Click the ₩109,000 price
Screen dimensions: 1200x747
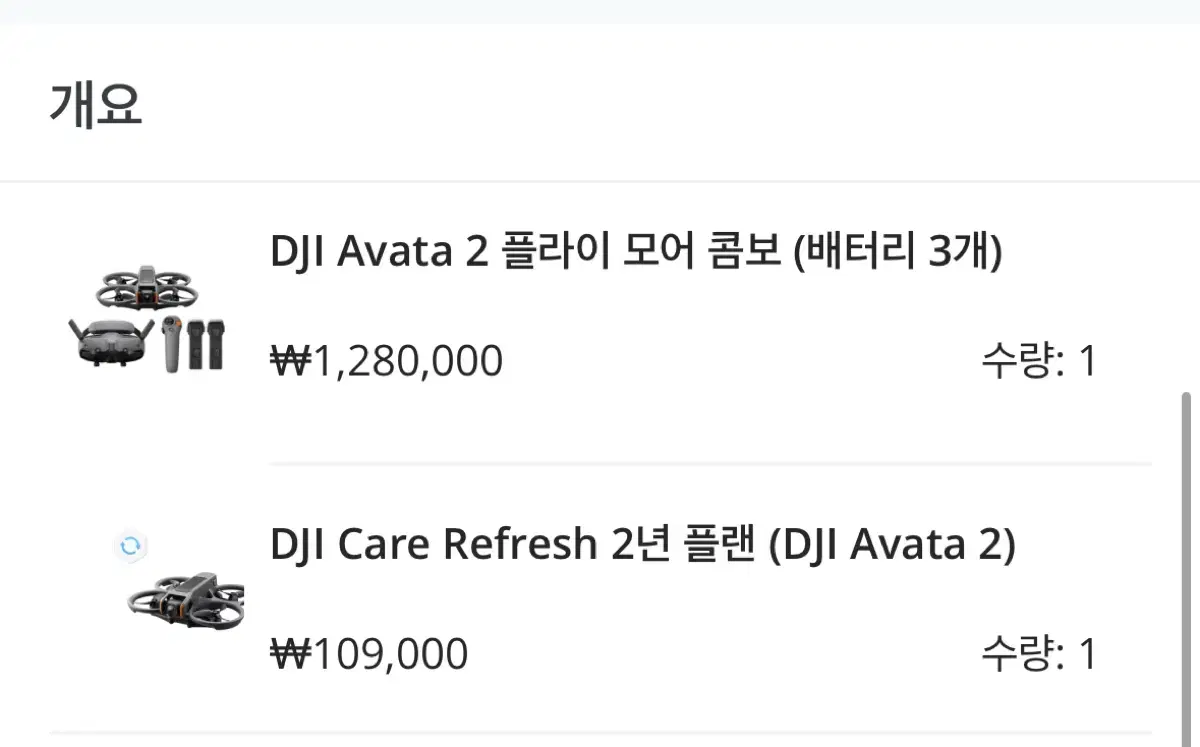point(369,655)
